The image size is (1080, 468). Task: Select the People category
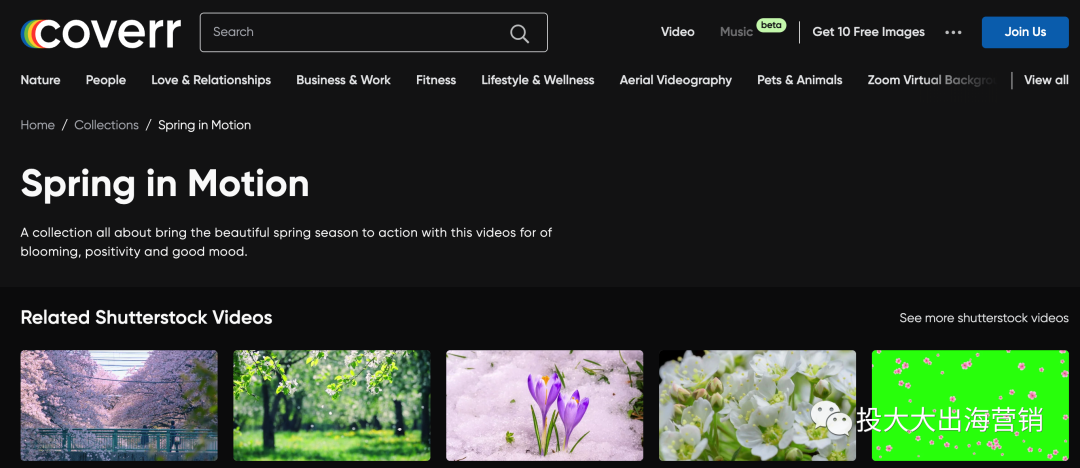pos(106,80)
